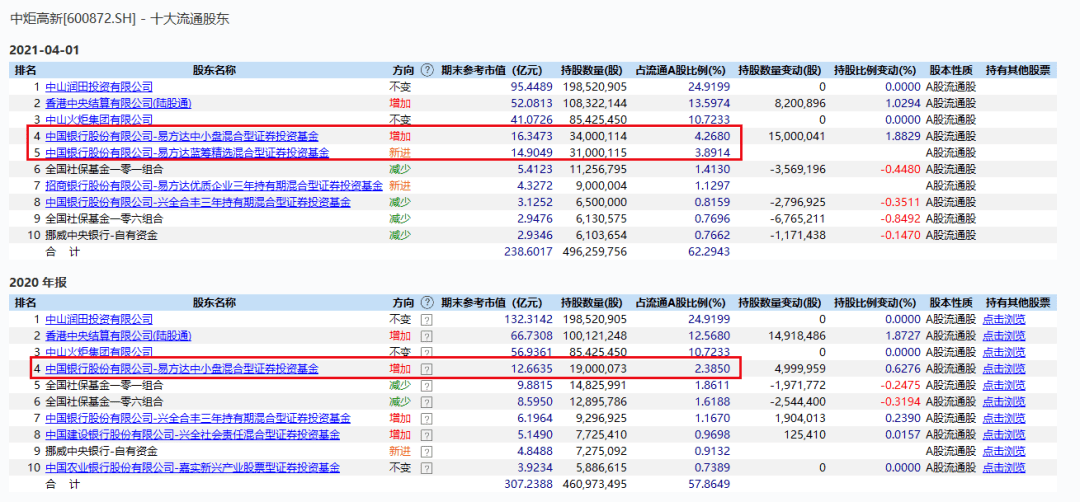Open 香港中央结算有限公司(陆股通) link in 2020 年报 table
The width and height of the screenshot is (1080, 502).
click(x=118, y=336)
